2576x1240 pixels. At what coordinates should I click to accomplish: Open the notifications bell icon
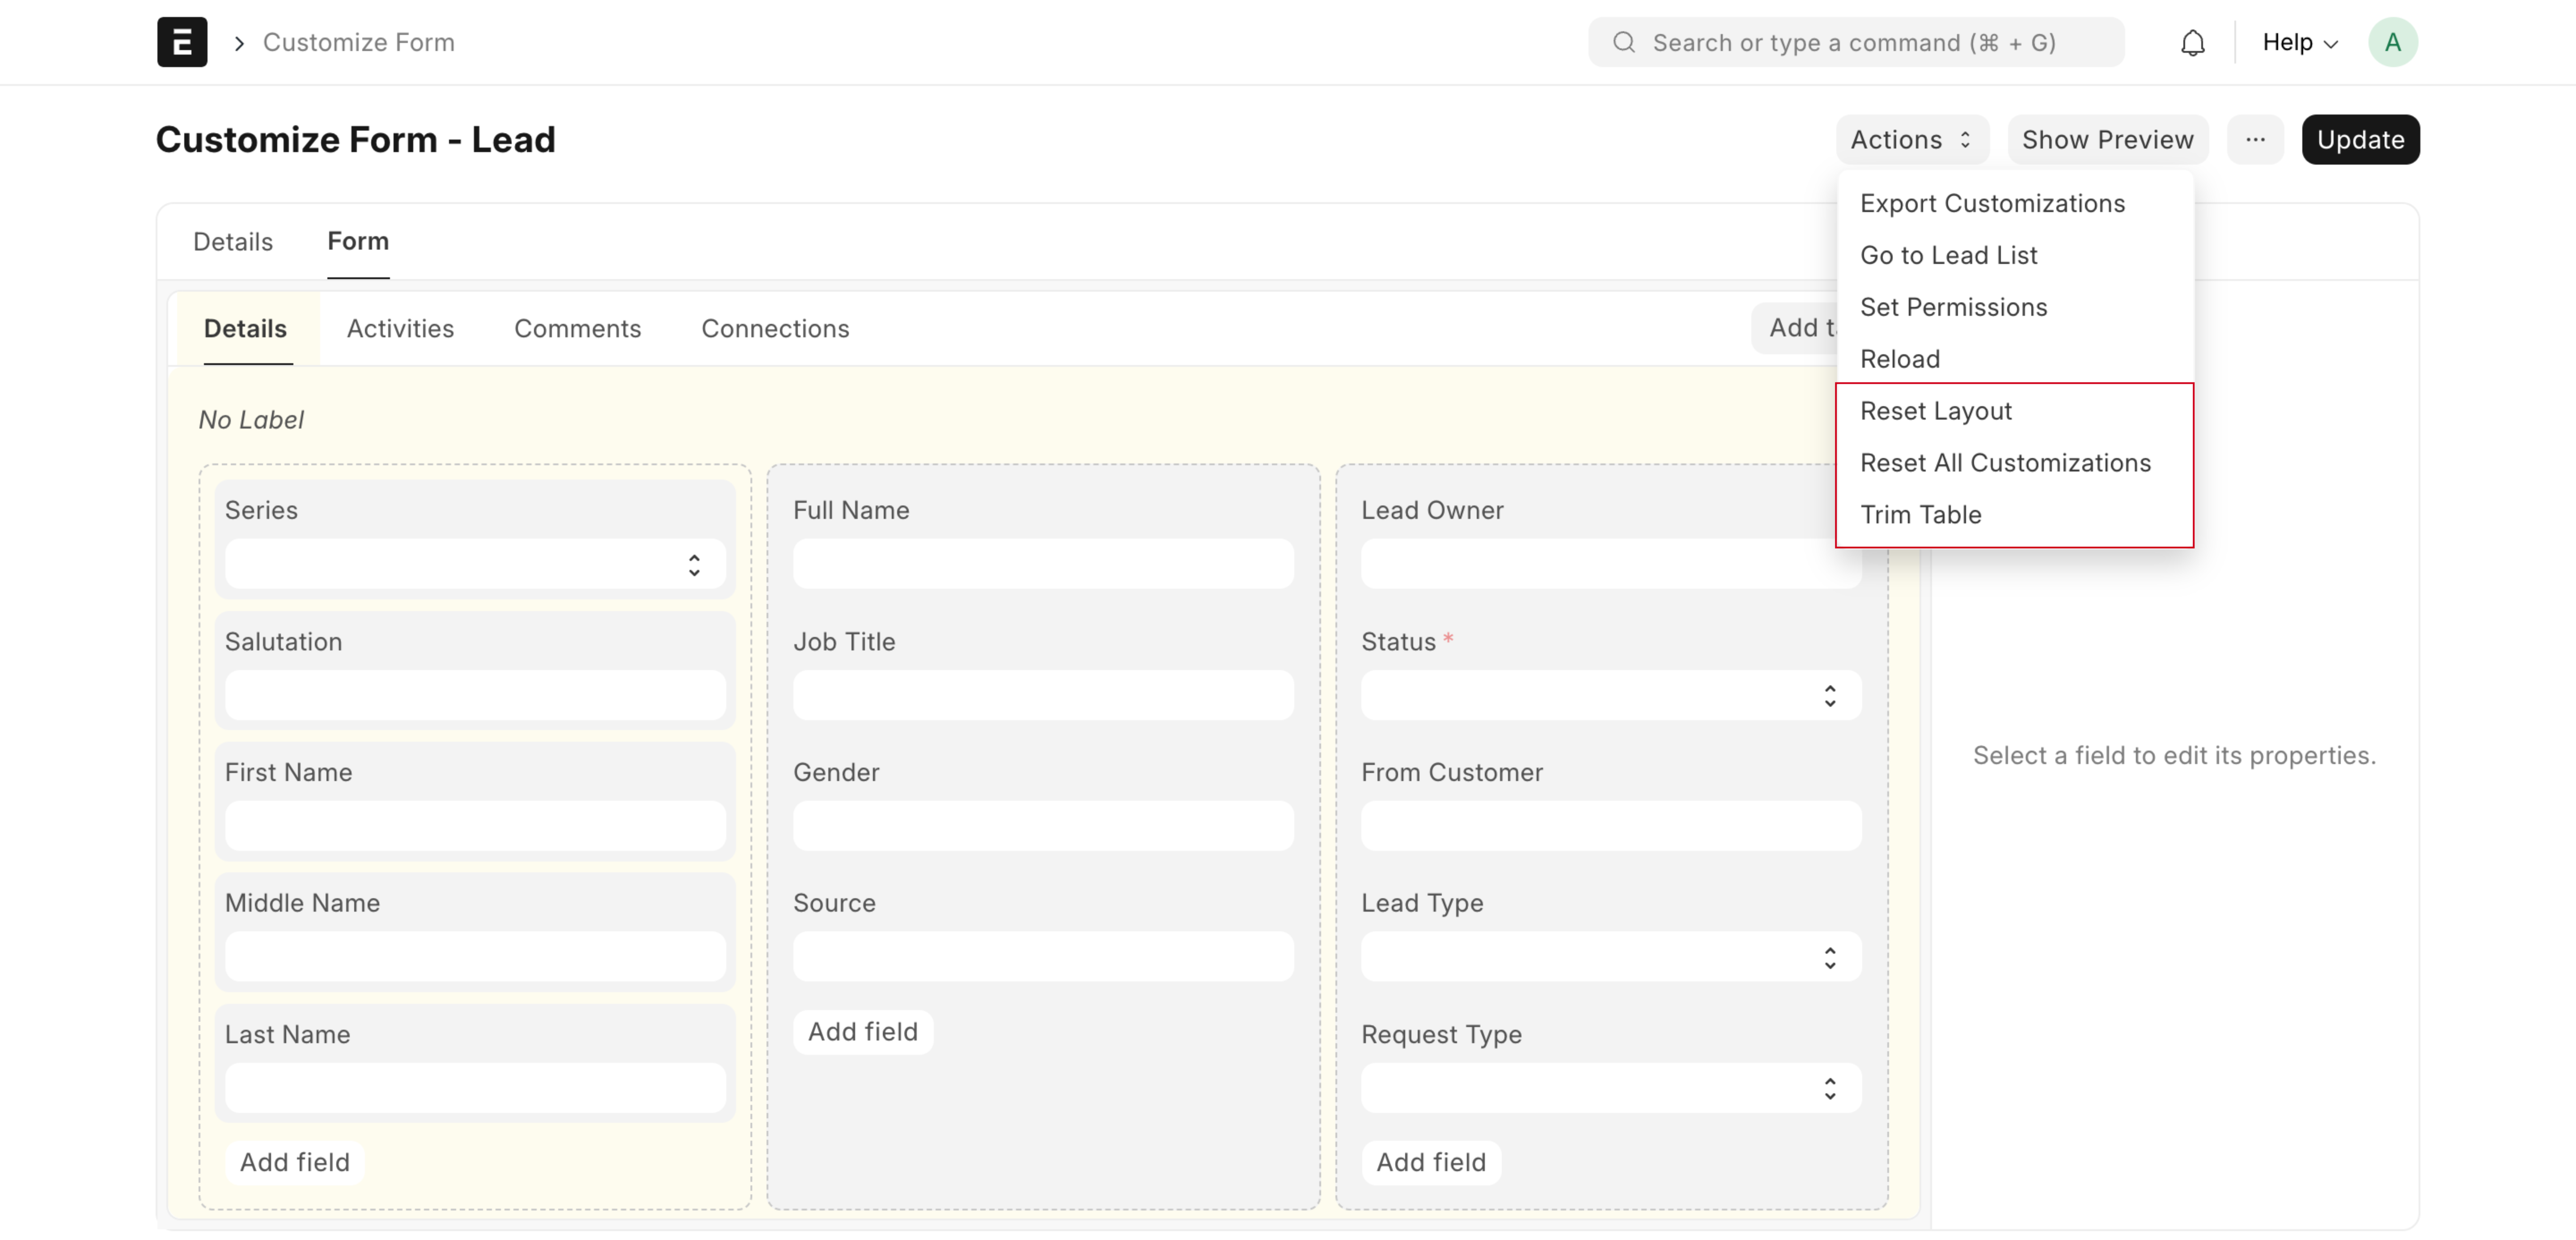(x=2192, y=43)
